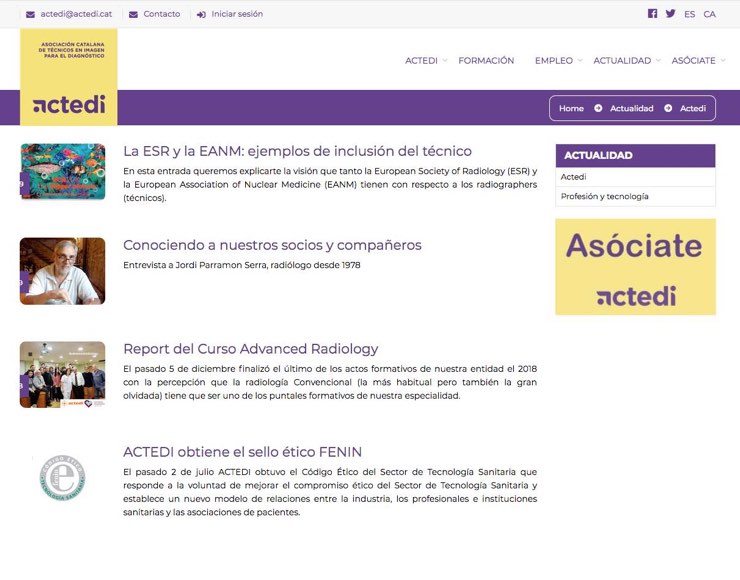Click Jordi Parramon photo thumbnail

pyautogui.click(x=63, y=271)
